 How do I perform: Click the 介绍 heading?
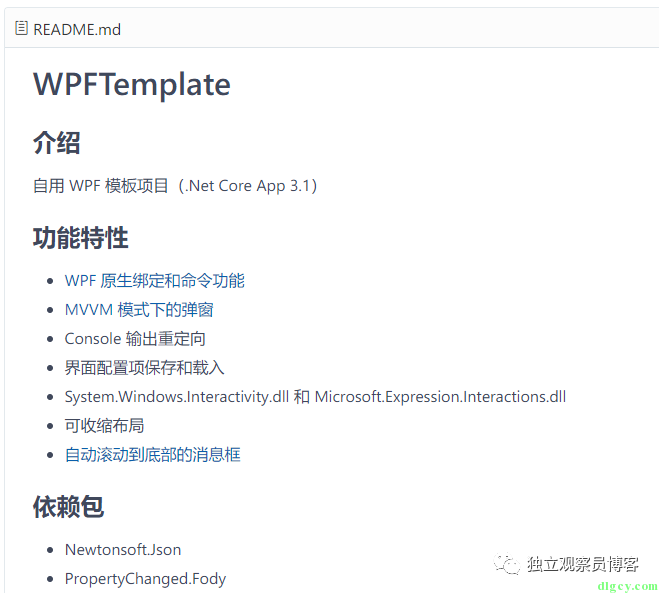[57, 143]
